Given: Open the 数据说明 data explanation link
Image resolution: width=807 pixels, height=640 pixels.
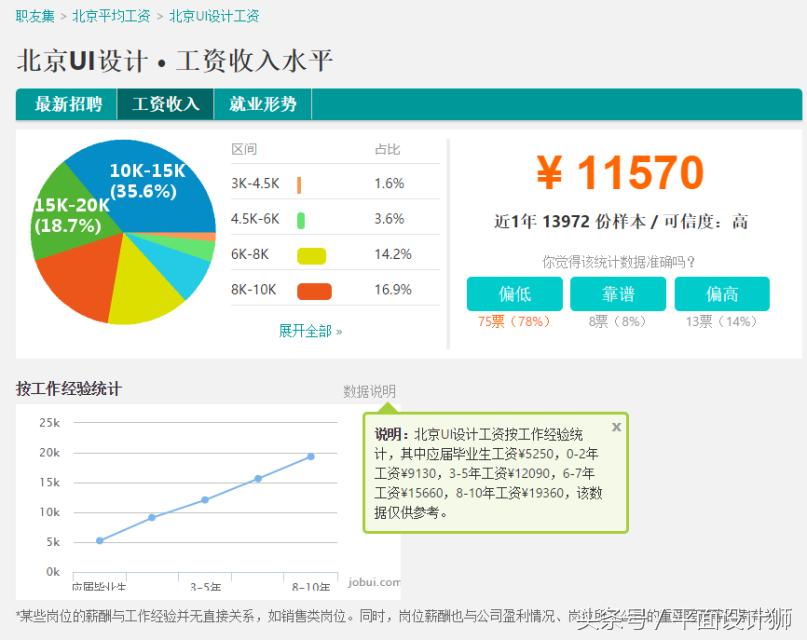Looking at the screenshot, I should [x=370, y=390].
